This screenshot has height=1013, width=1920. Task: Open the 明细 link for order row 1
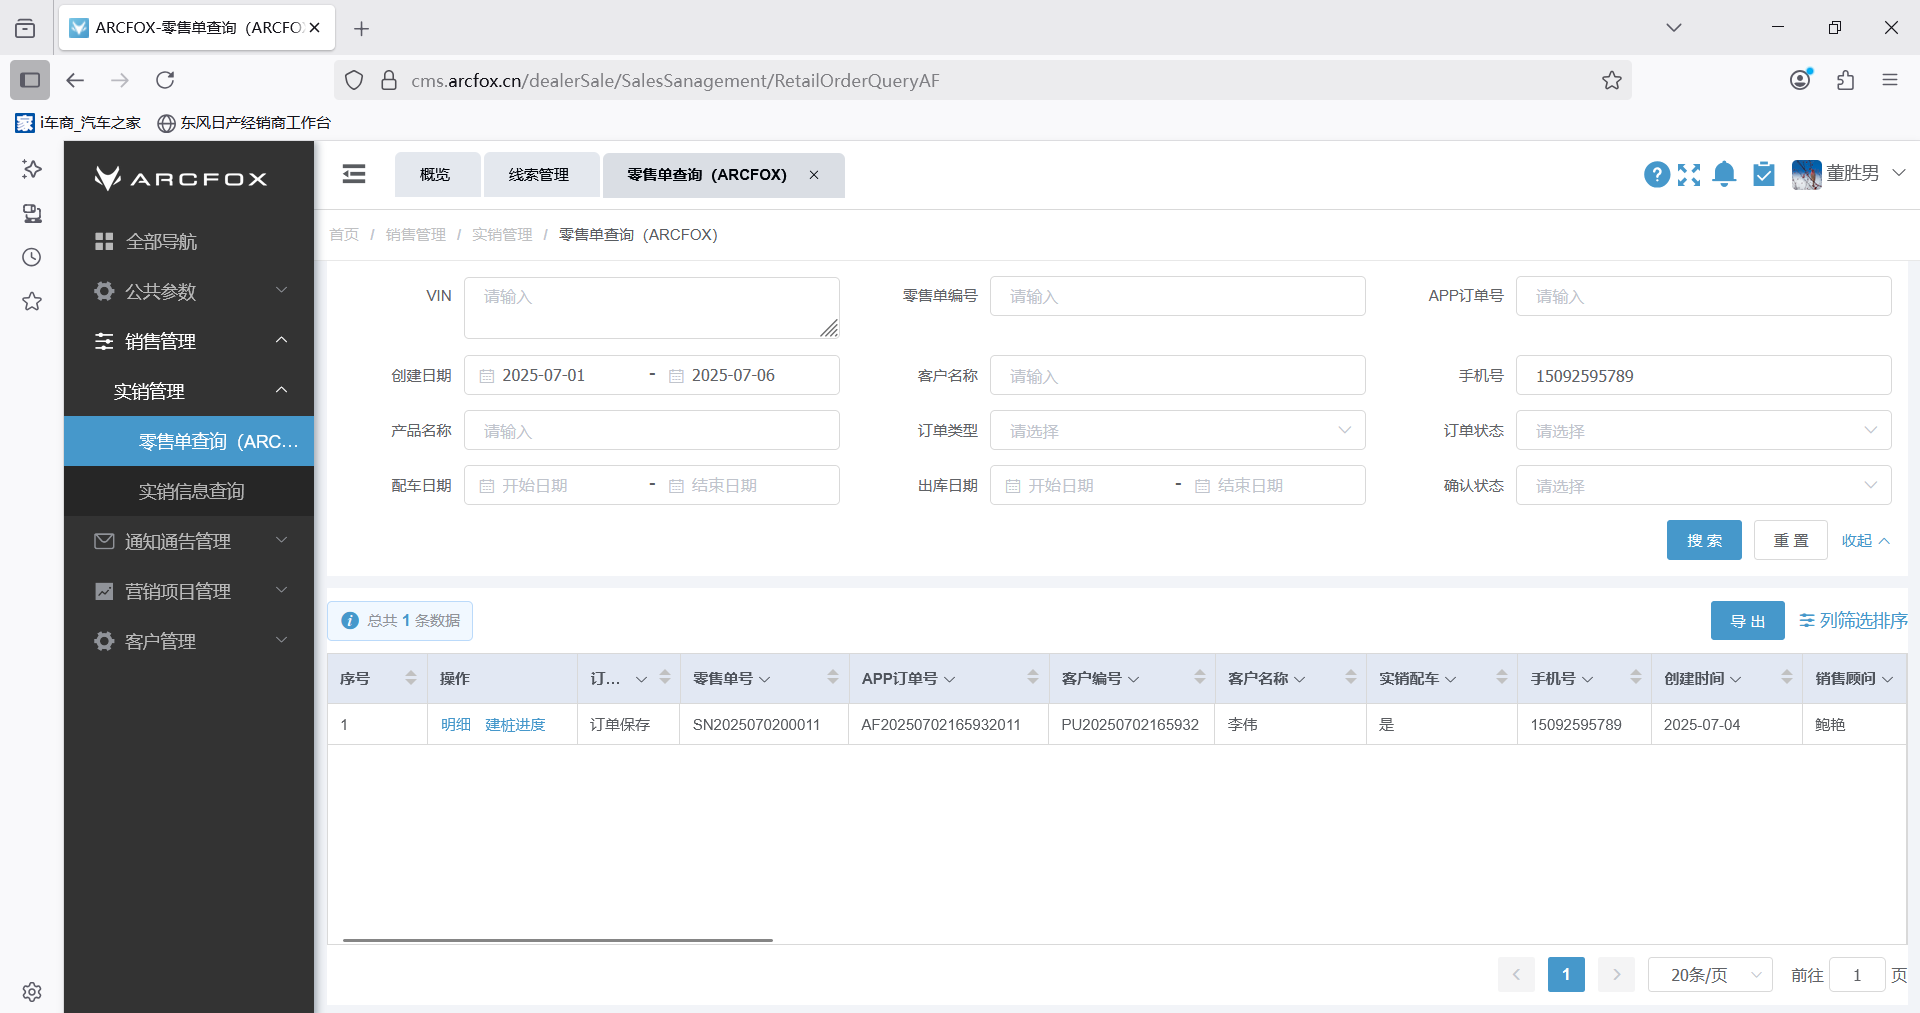point(456,725)
